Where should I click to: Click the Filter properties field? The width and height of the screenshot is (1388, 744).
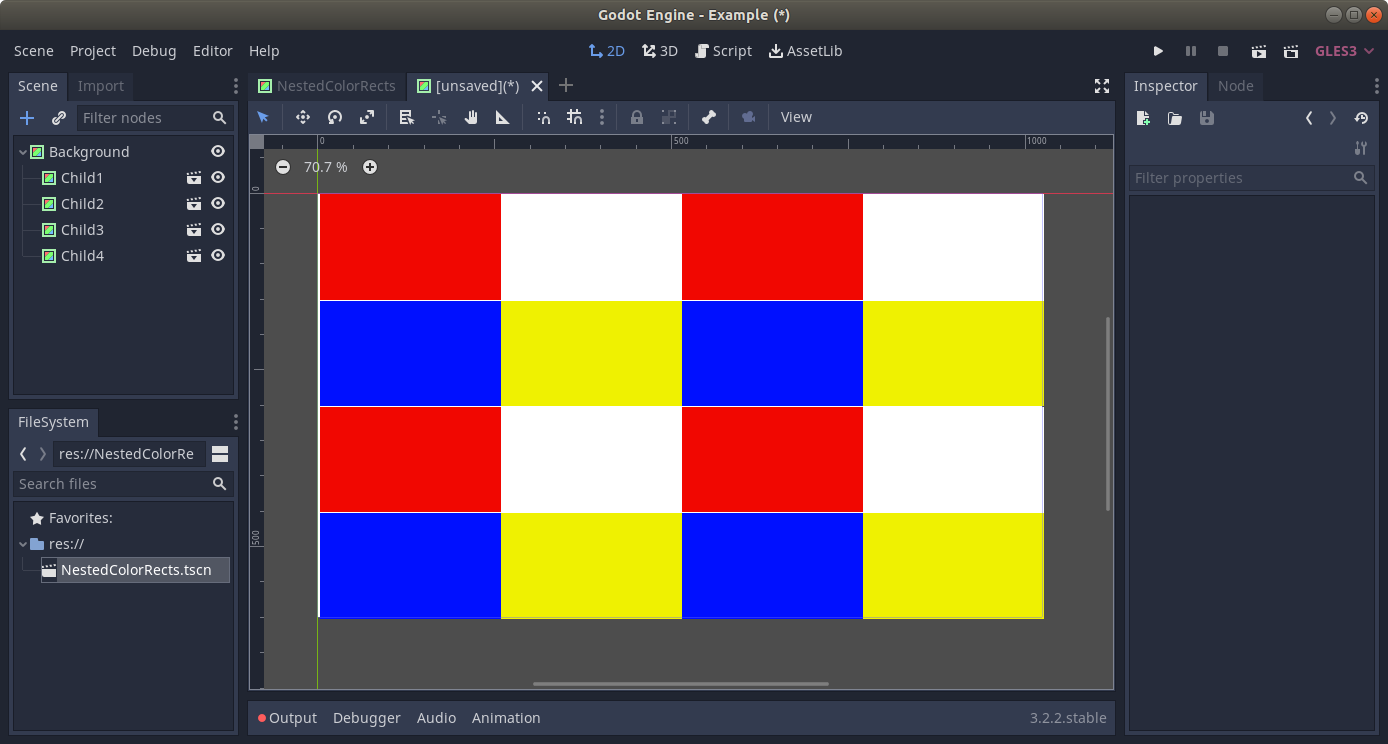coord(1251,178)
